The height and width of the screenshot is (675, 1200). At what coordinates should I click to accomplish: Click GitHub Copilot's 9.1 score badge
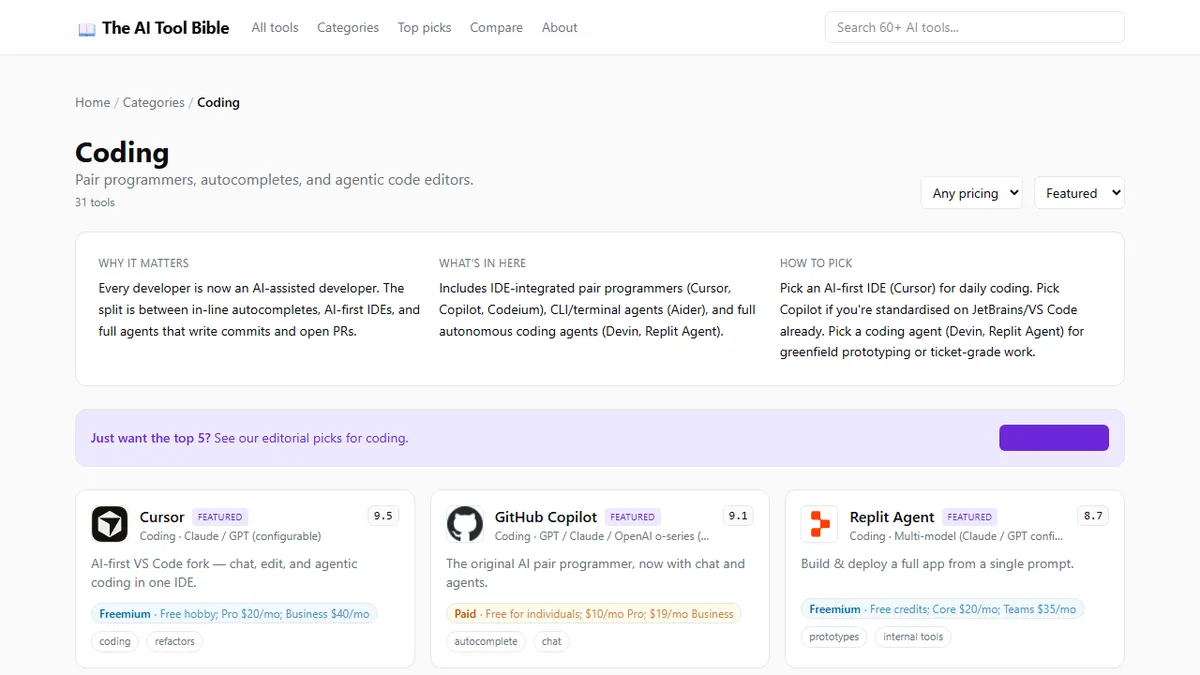(x=738, y=516)
